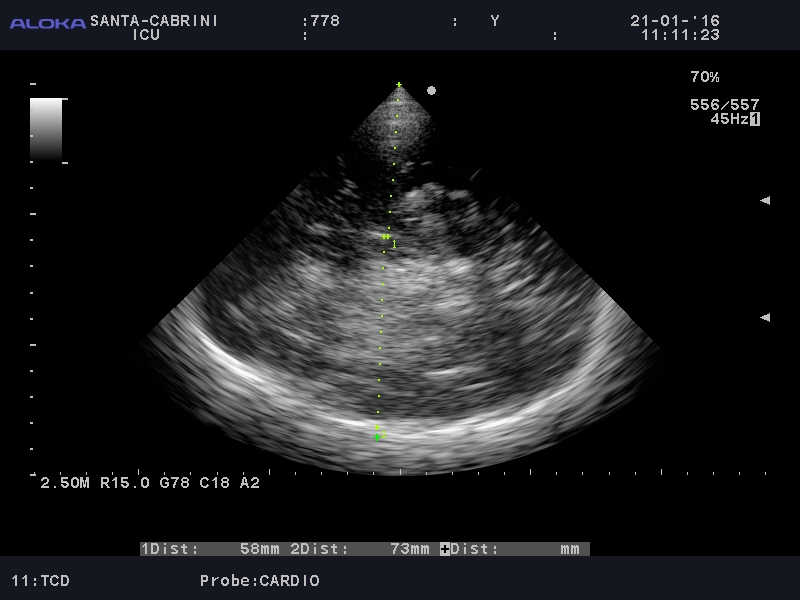
Task: Click the grayscale bar gradient
Action: (46, 129)
